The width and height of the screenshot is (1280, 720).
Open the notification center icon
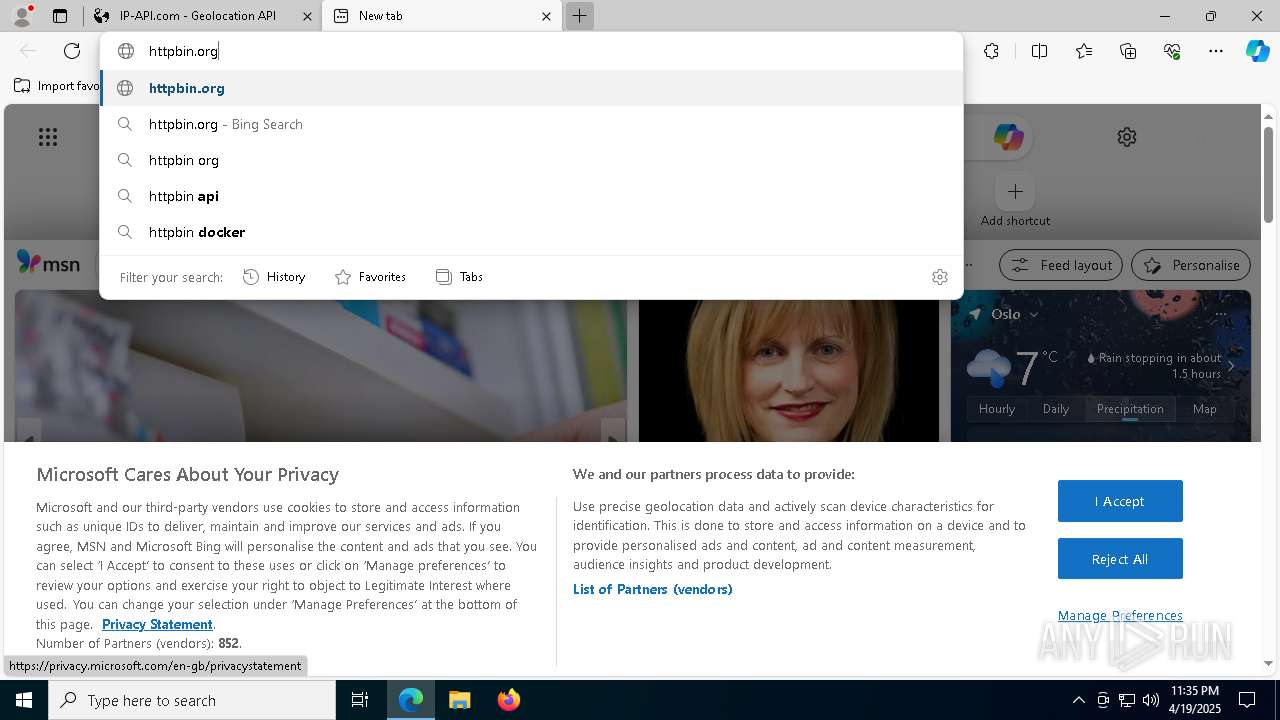[x=1247, y=700]
